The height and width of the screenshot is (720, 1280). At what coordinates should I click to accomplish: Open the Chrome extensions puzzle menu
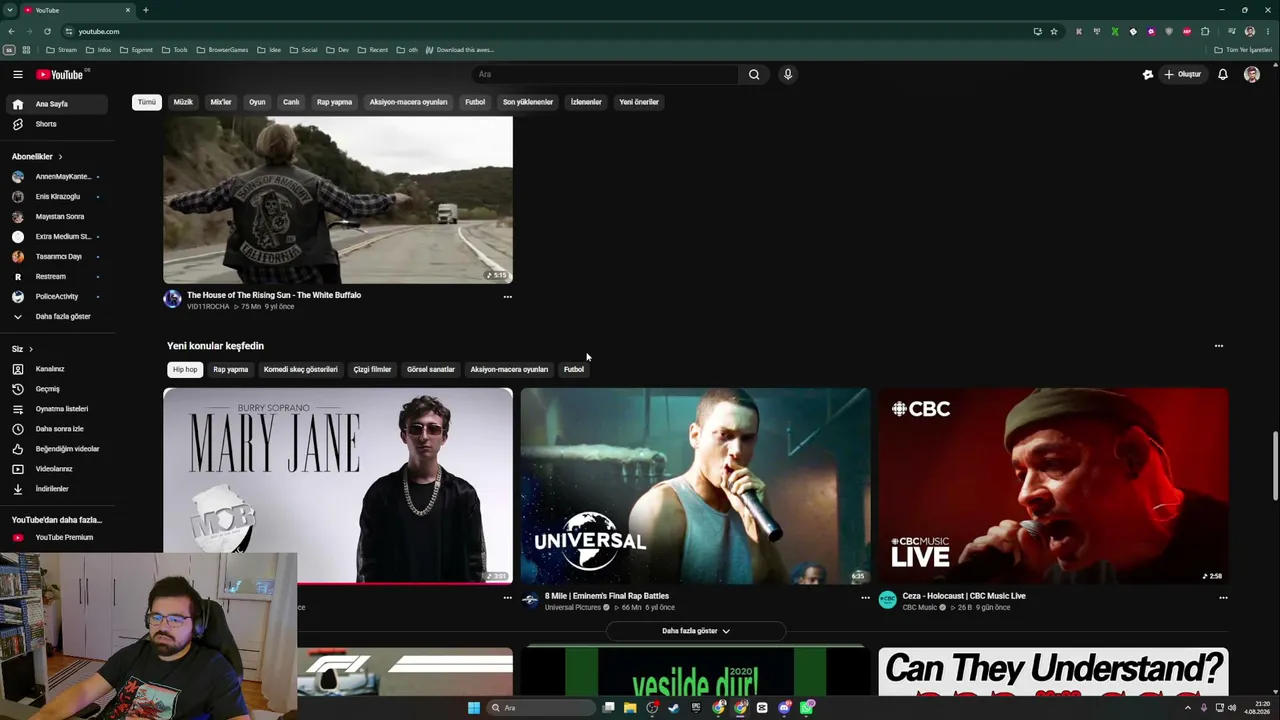1205,31
